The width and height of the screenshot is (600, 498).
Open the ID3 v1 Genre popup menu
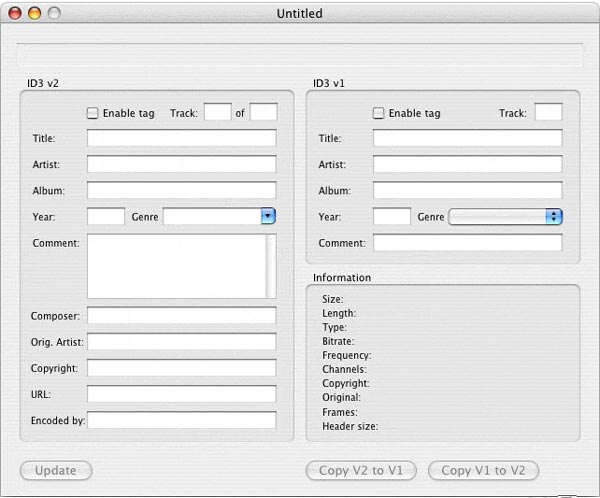point(505,217)
